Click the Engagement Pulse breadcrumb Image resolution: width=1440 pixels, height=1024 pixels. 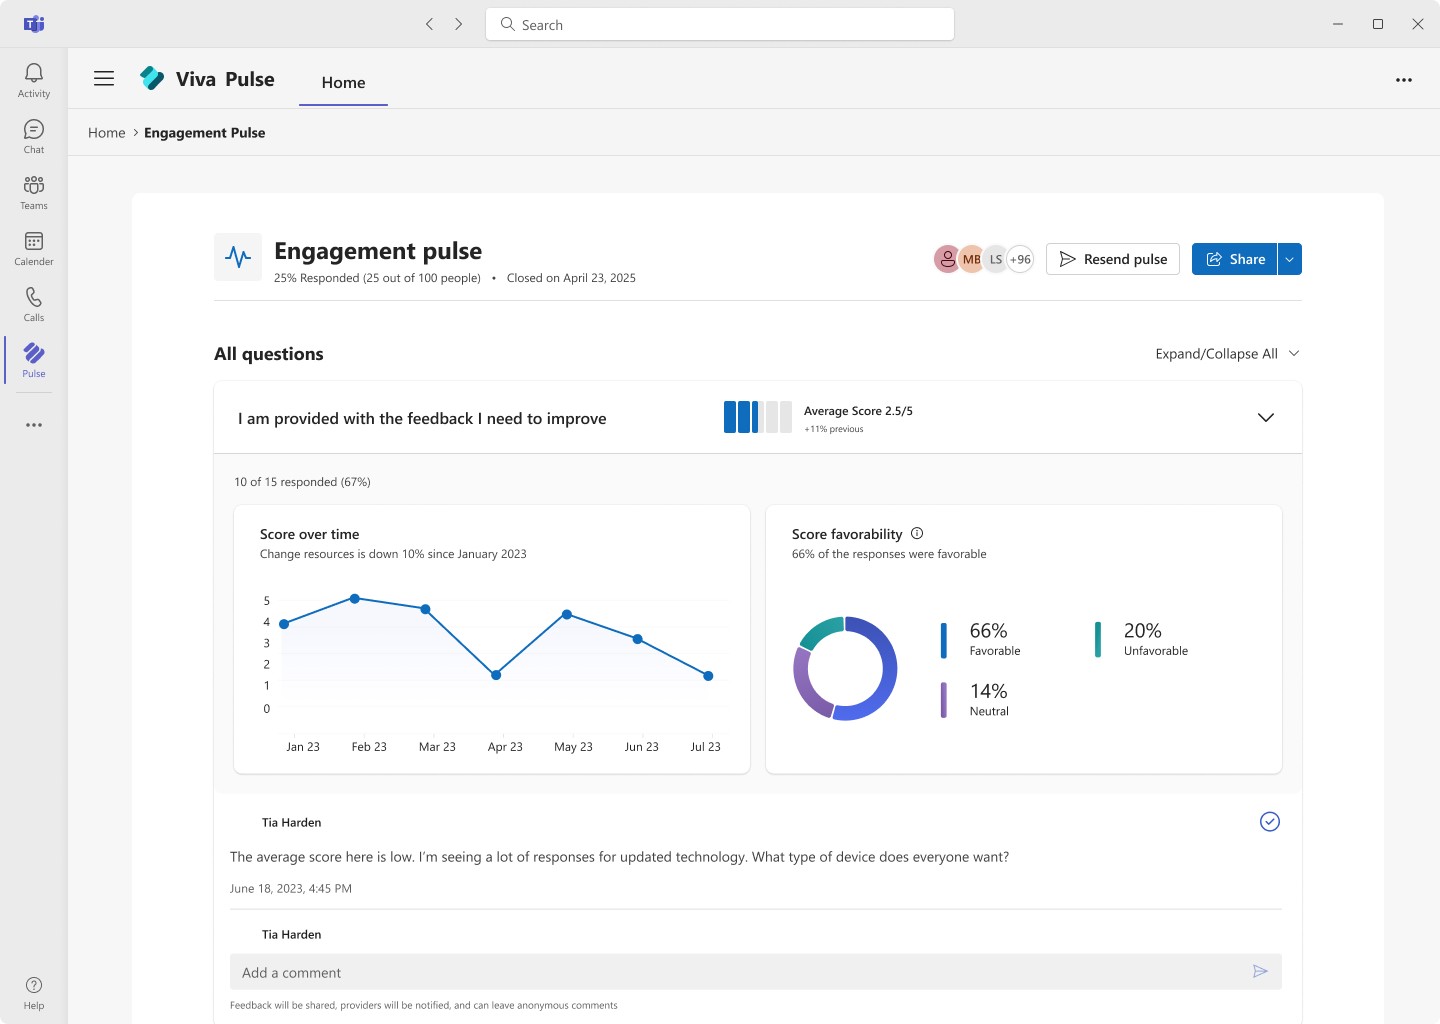coord(205,133)
